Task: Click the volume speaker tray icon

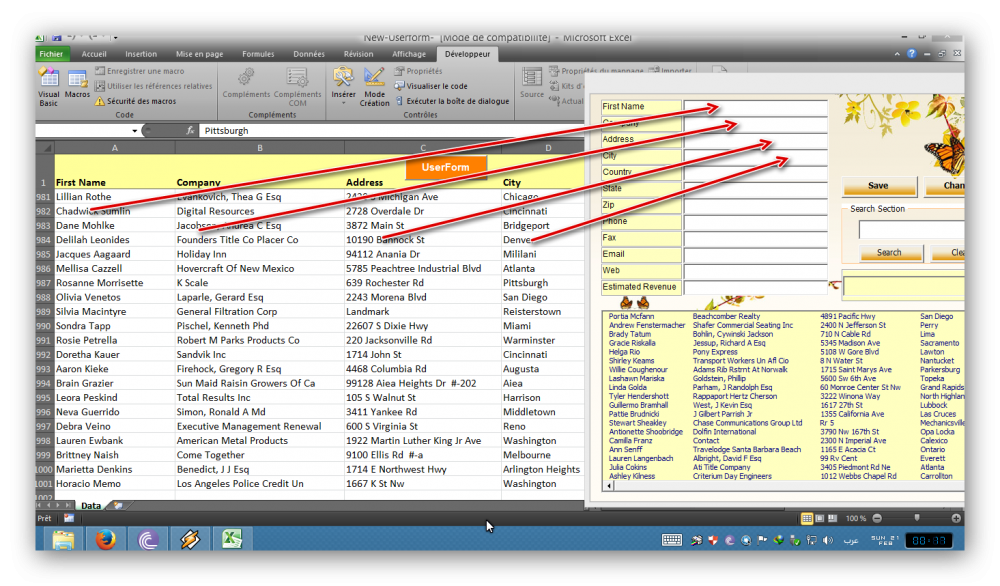Action: pos(828,540)
